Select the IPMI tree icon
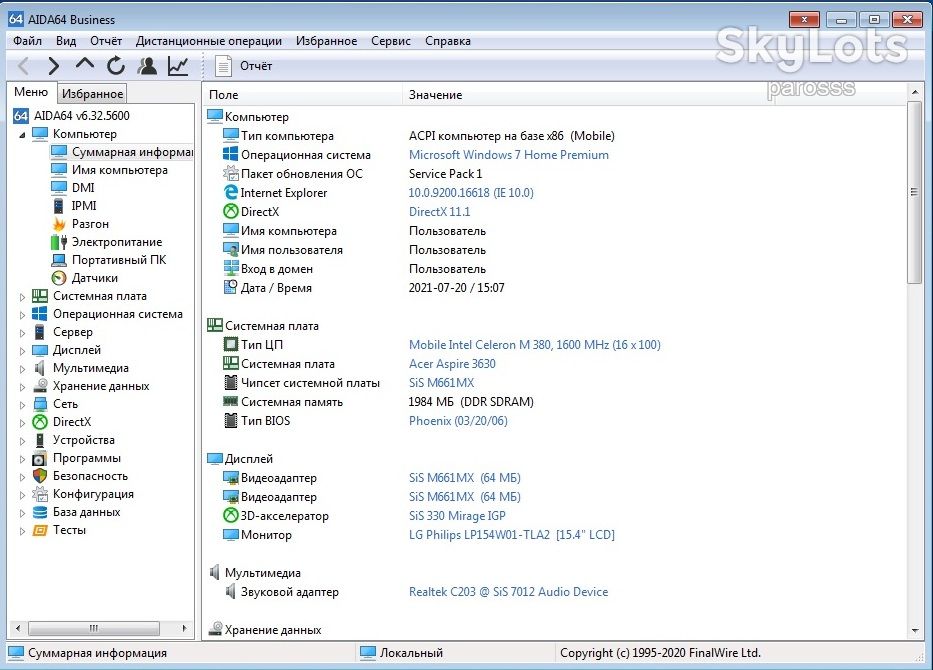Image resolution: width=933 pixels, height=670 pixels. (58, 206)
